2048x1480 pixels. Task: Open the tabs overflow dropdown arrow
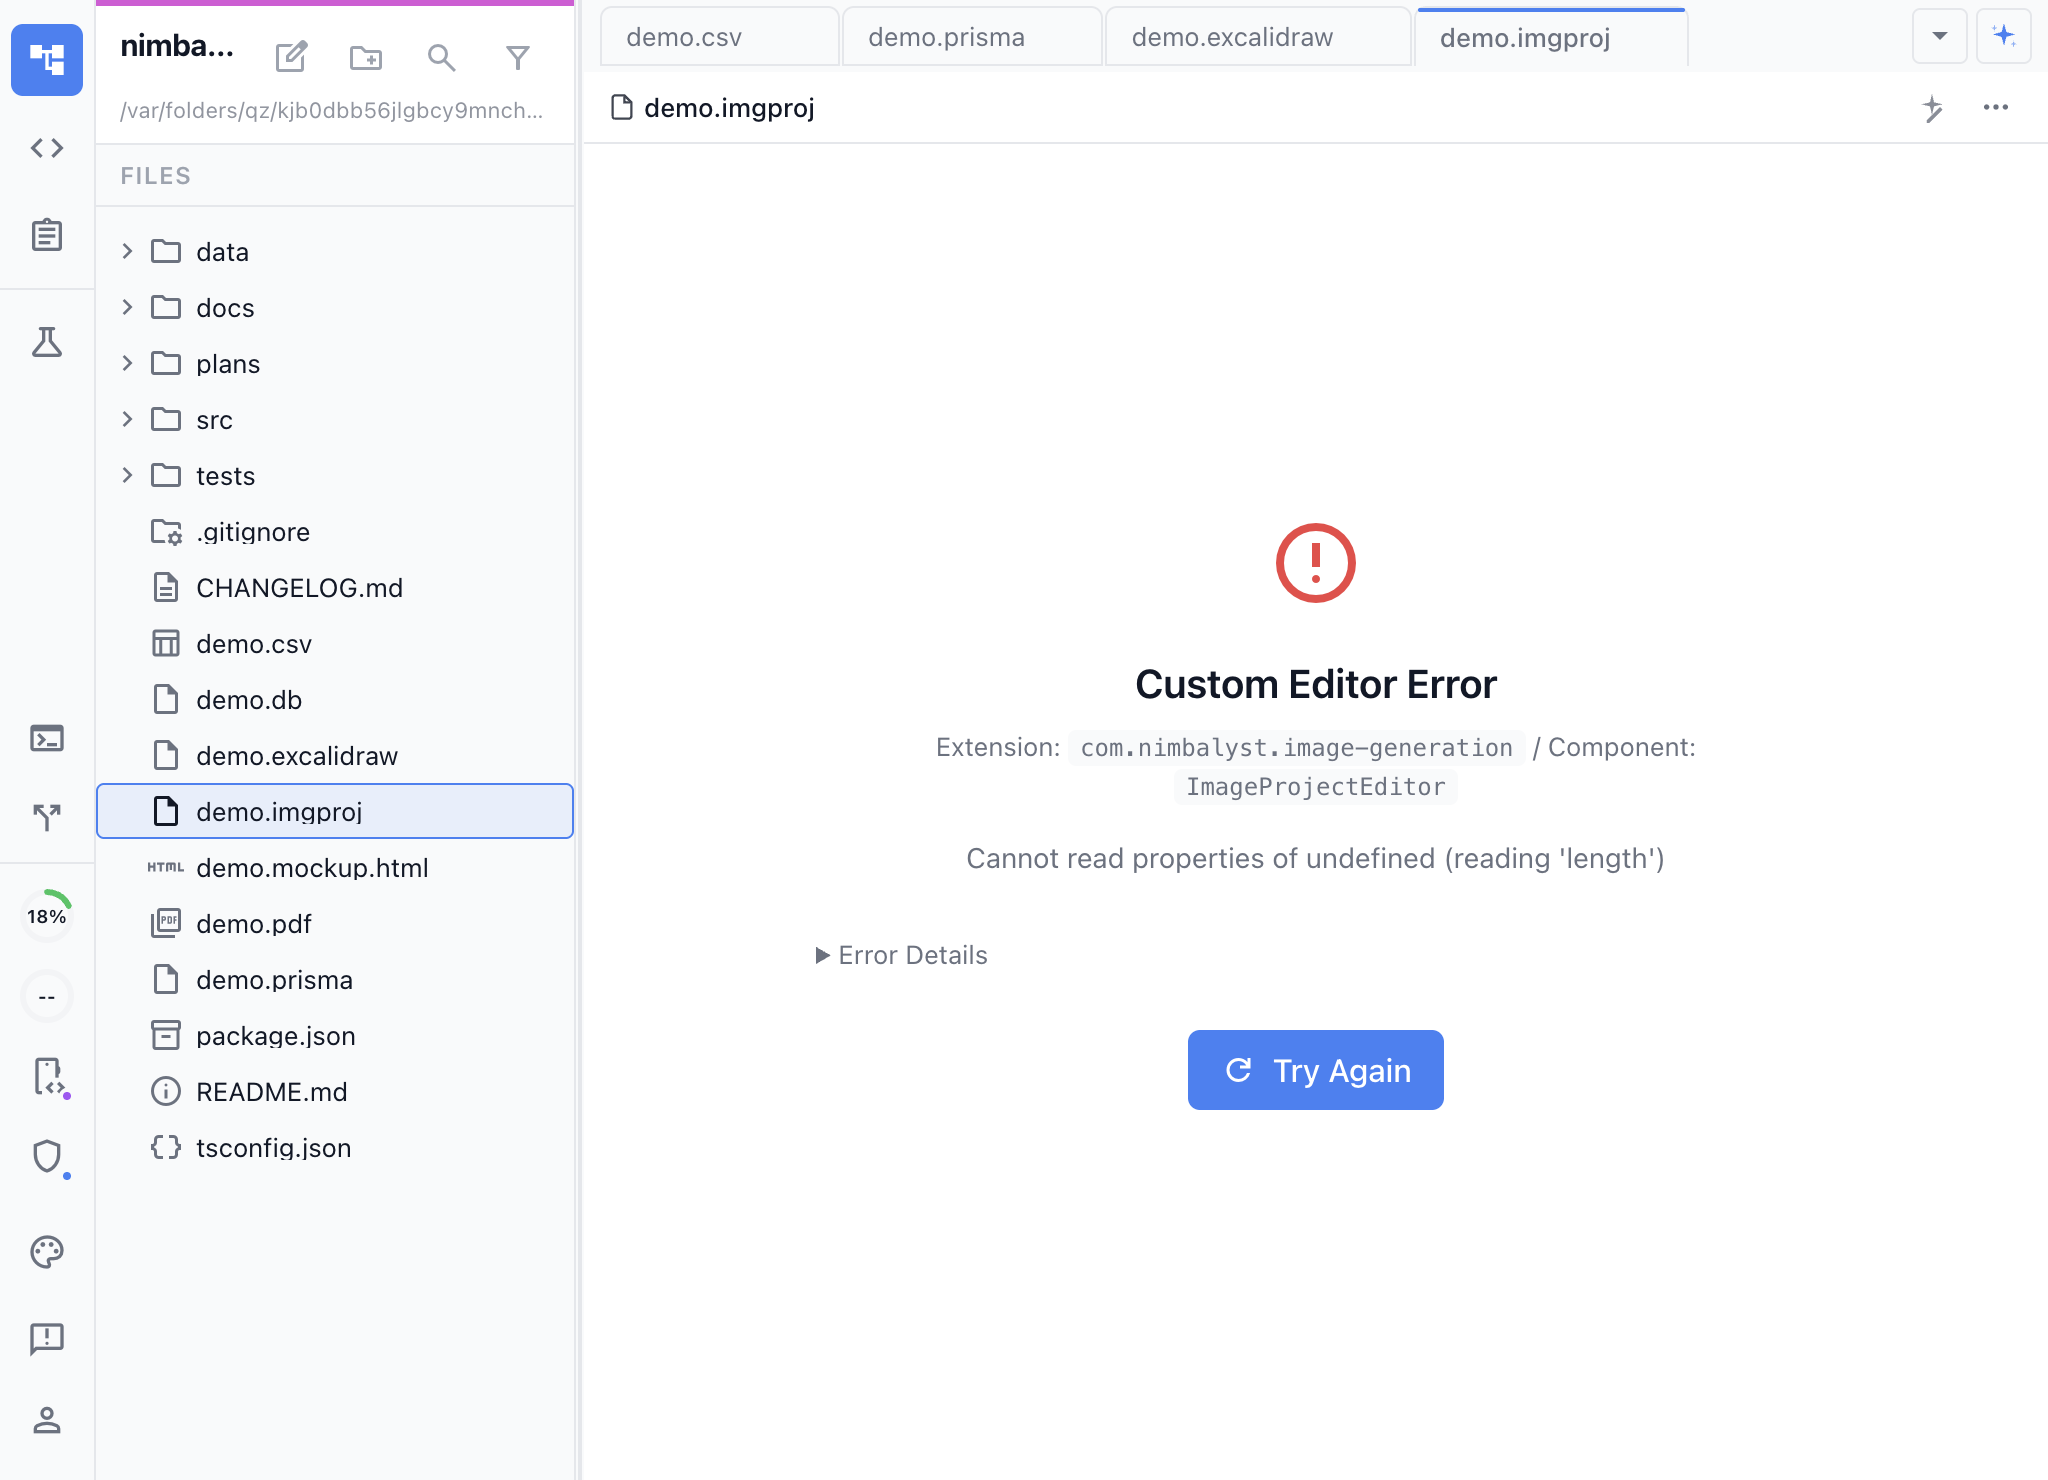[1939, 36]
